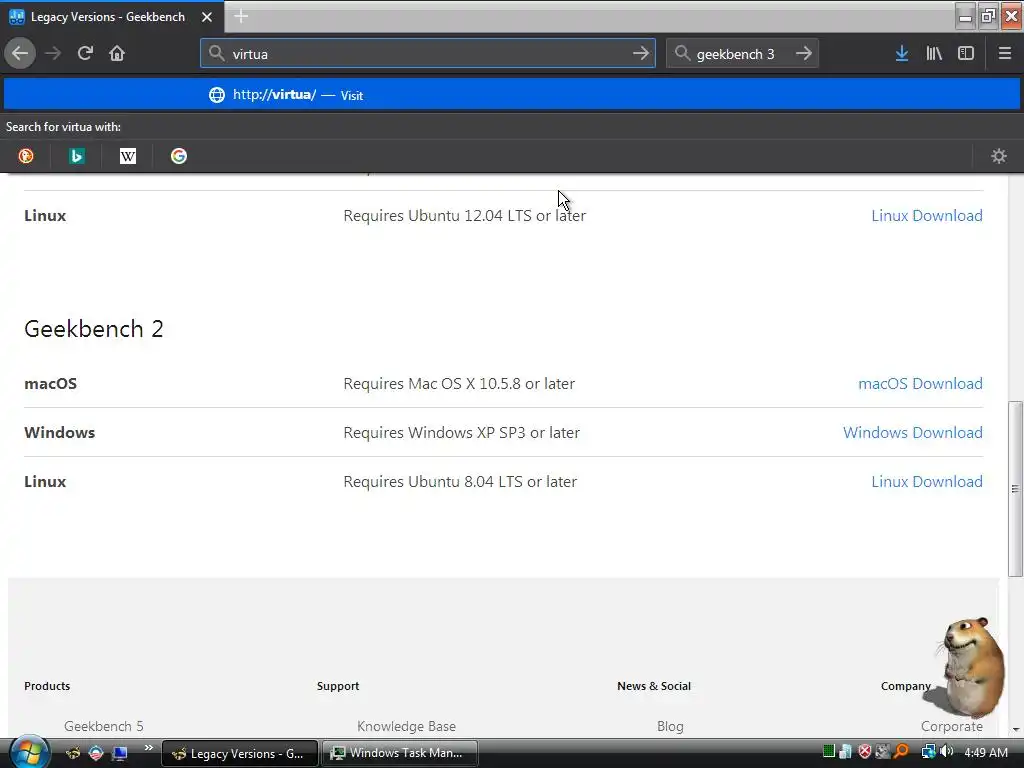Open the Knowledge Base footer link
This screenshot has height=768, width=1024.
(406, 726)
